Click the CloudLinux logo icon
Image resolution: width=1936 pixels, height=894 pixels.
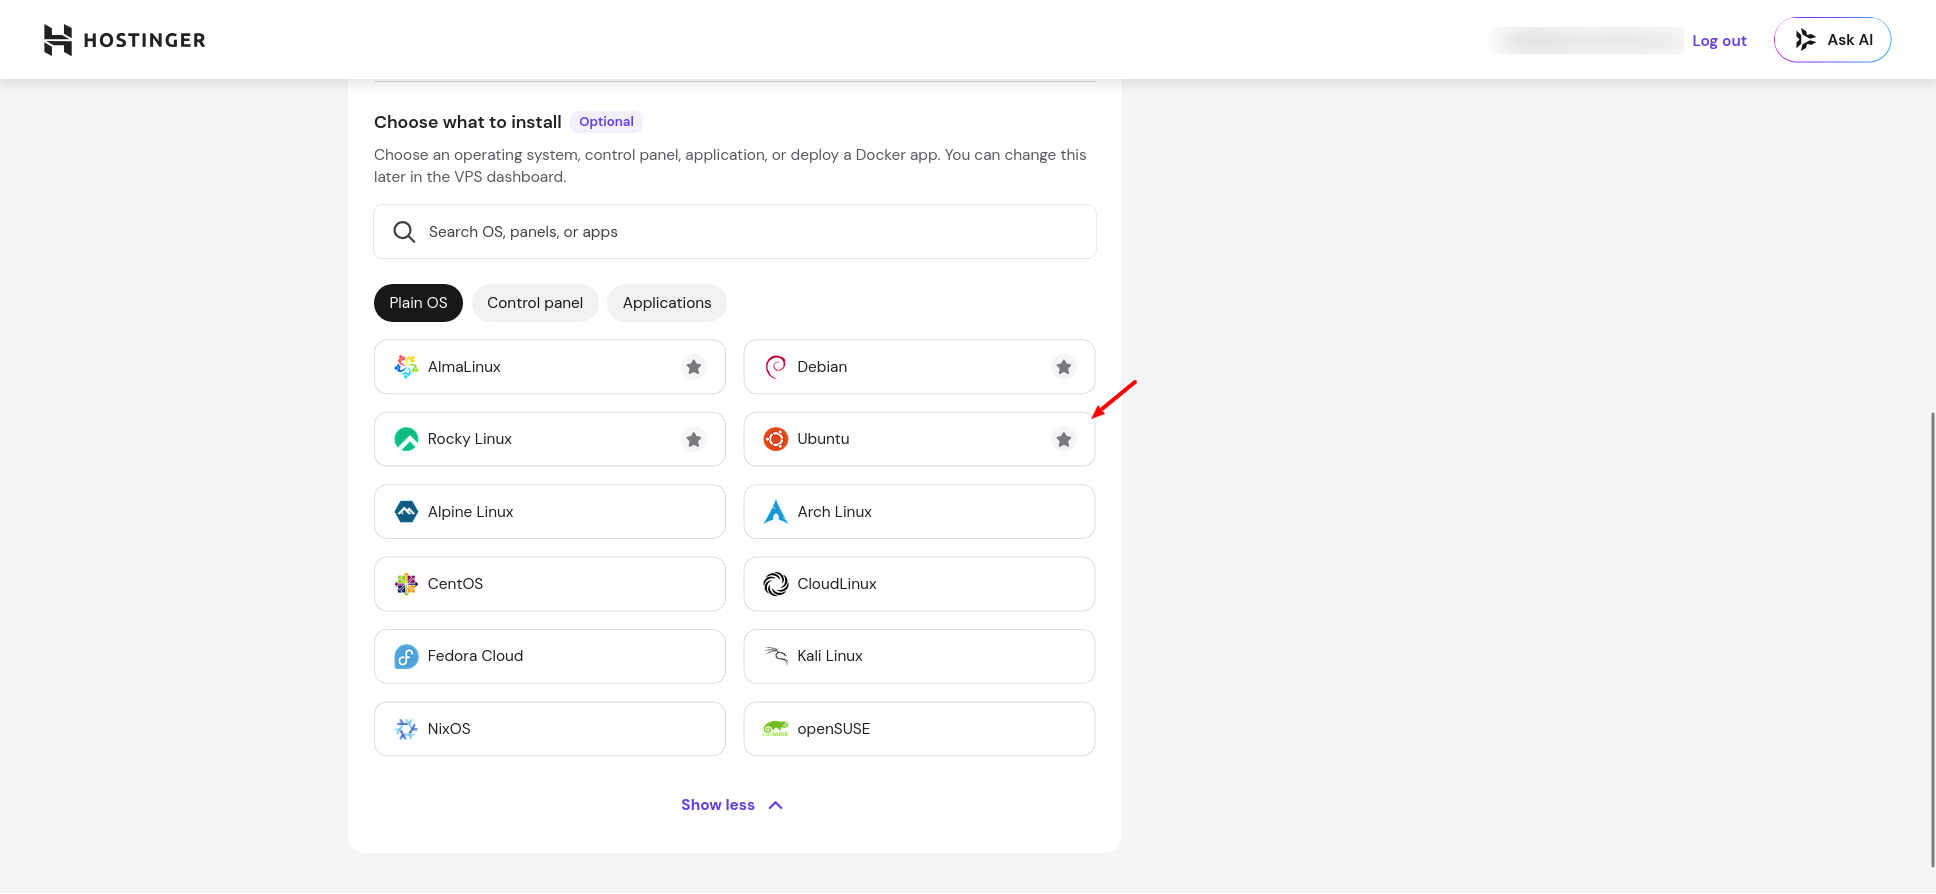[776, 584]
